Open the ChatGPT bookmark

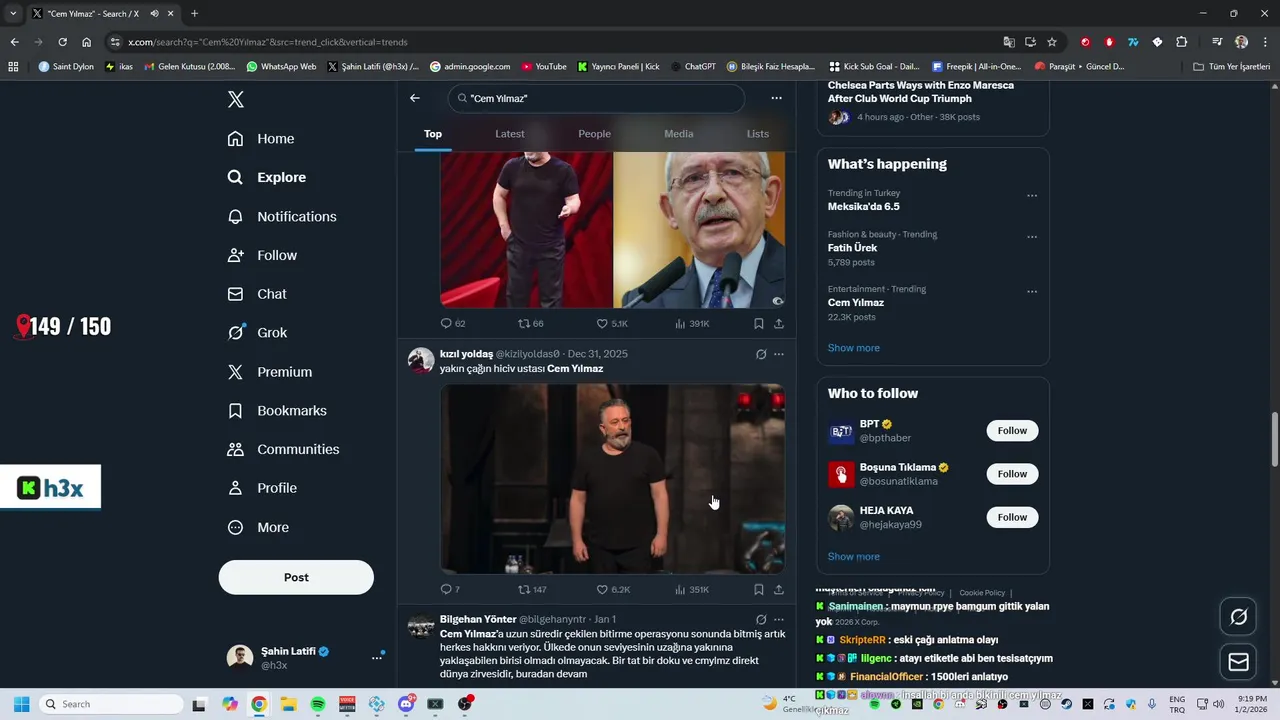click(693, 67)
